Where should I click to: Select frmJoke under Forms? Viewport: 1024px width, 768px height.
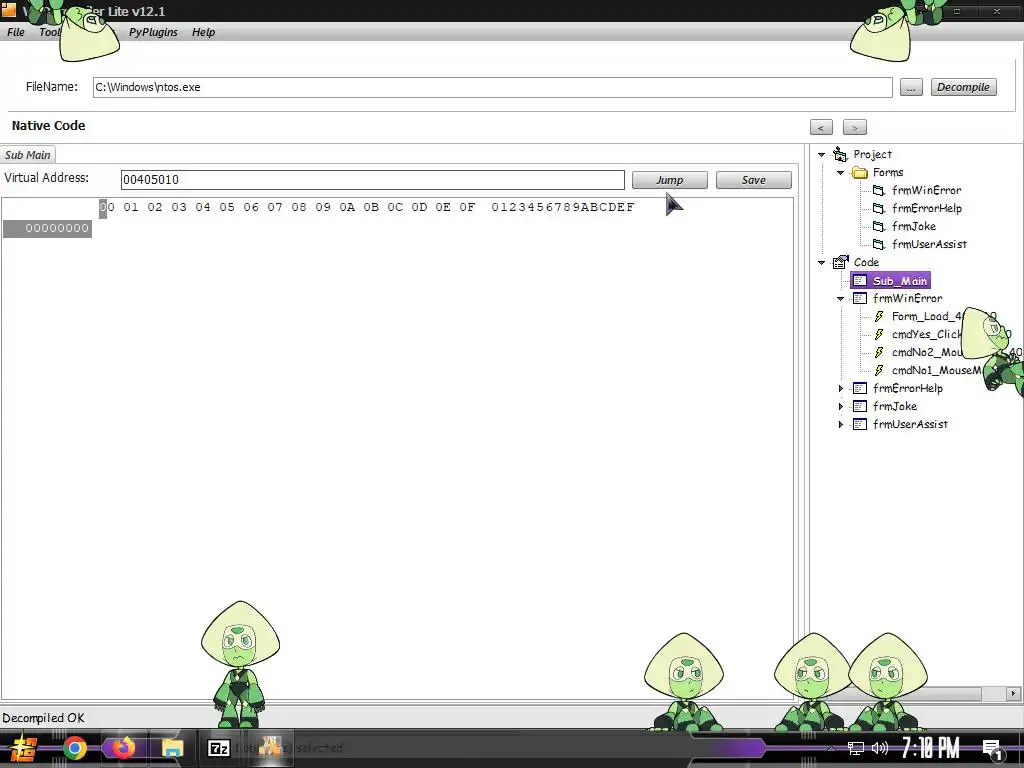pos(914,227)
